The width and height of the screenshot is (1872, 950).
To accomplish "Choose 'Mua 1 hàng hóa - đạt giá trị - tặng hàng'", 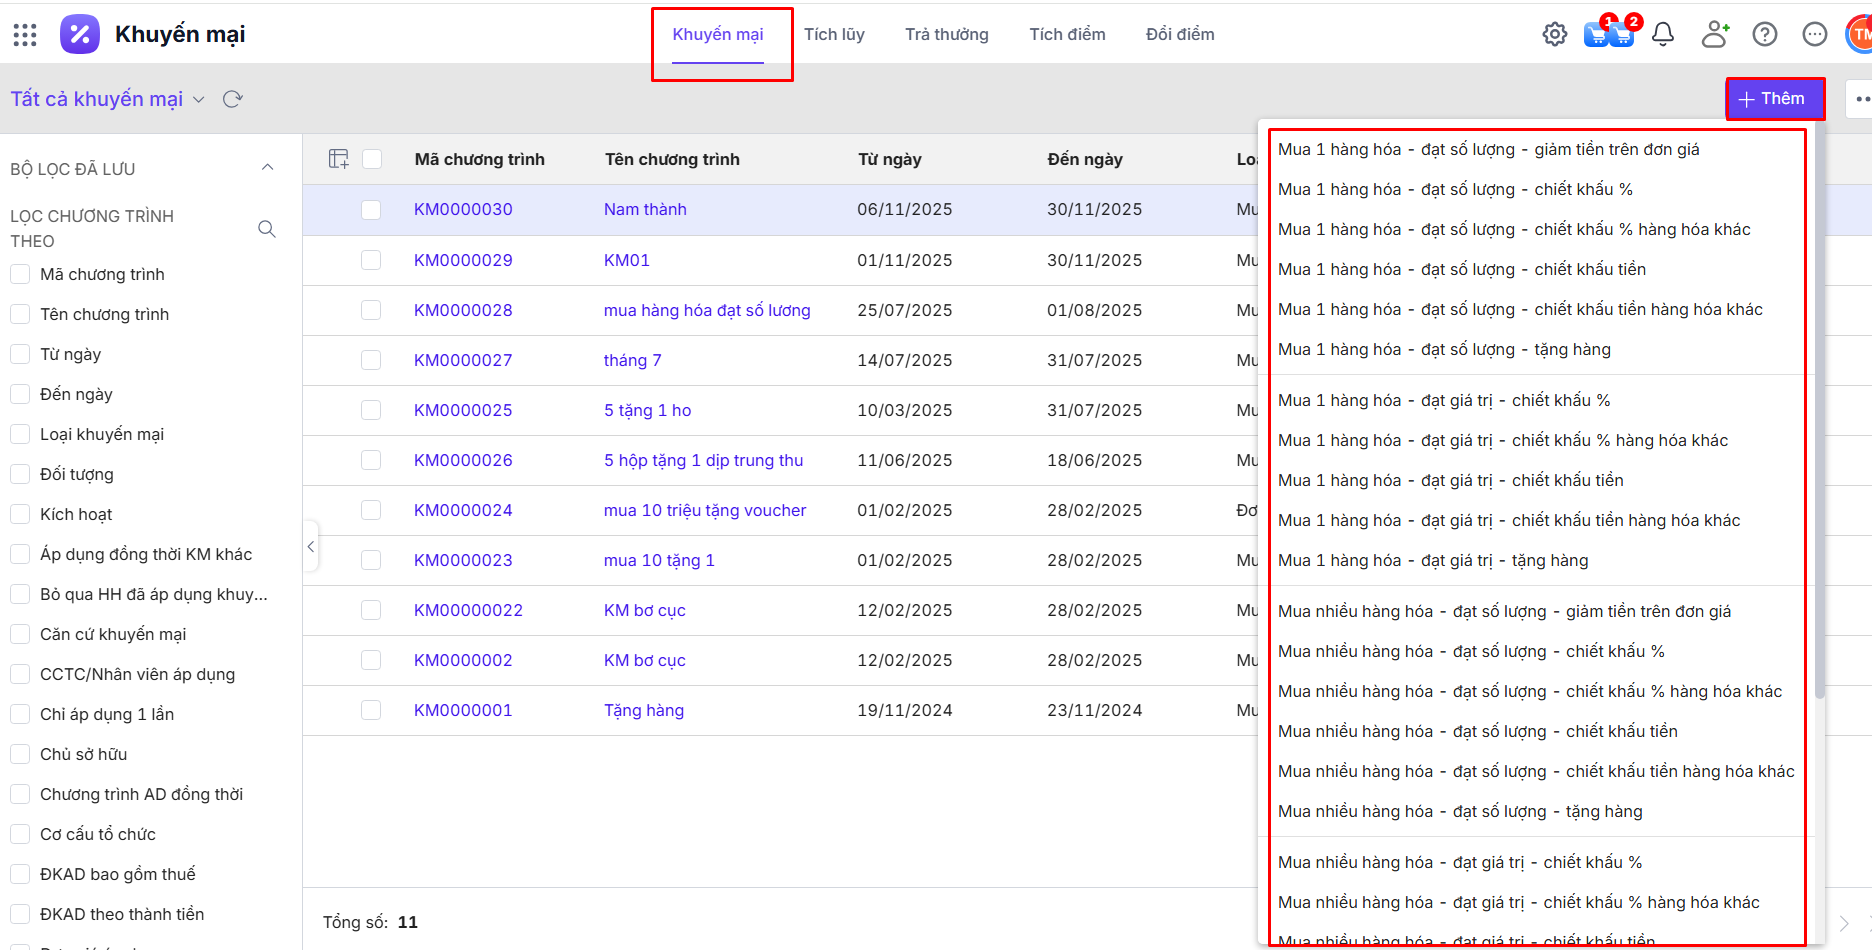I will pyautogui.click(x=1432, y=561).
